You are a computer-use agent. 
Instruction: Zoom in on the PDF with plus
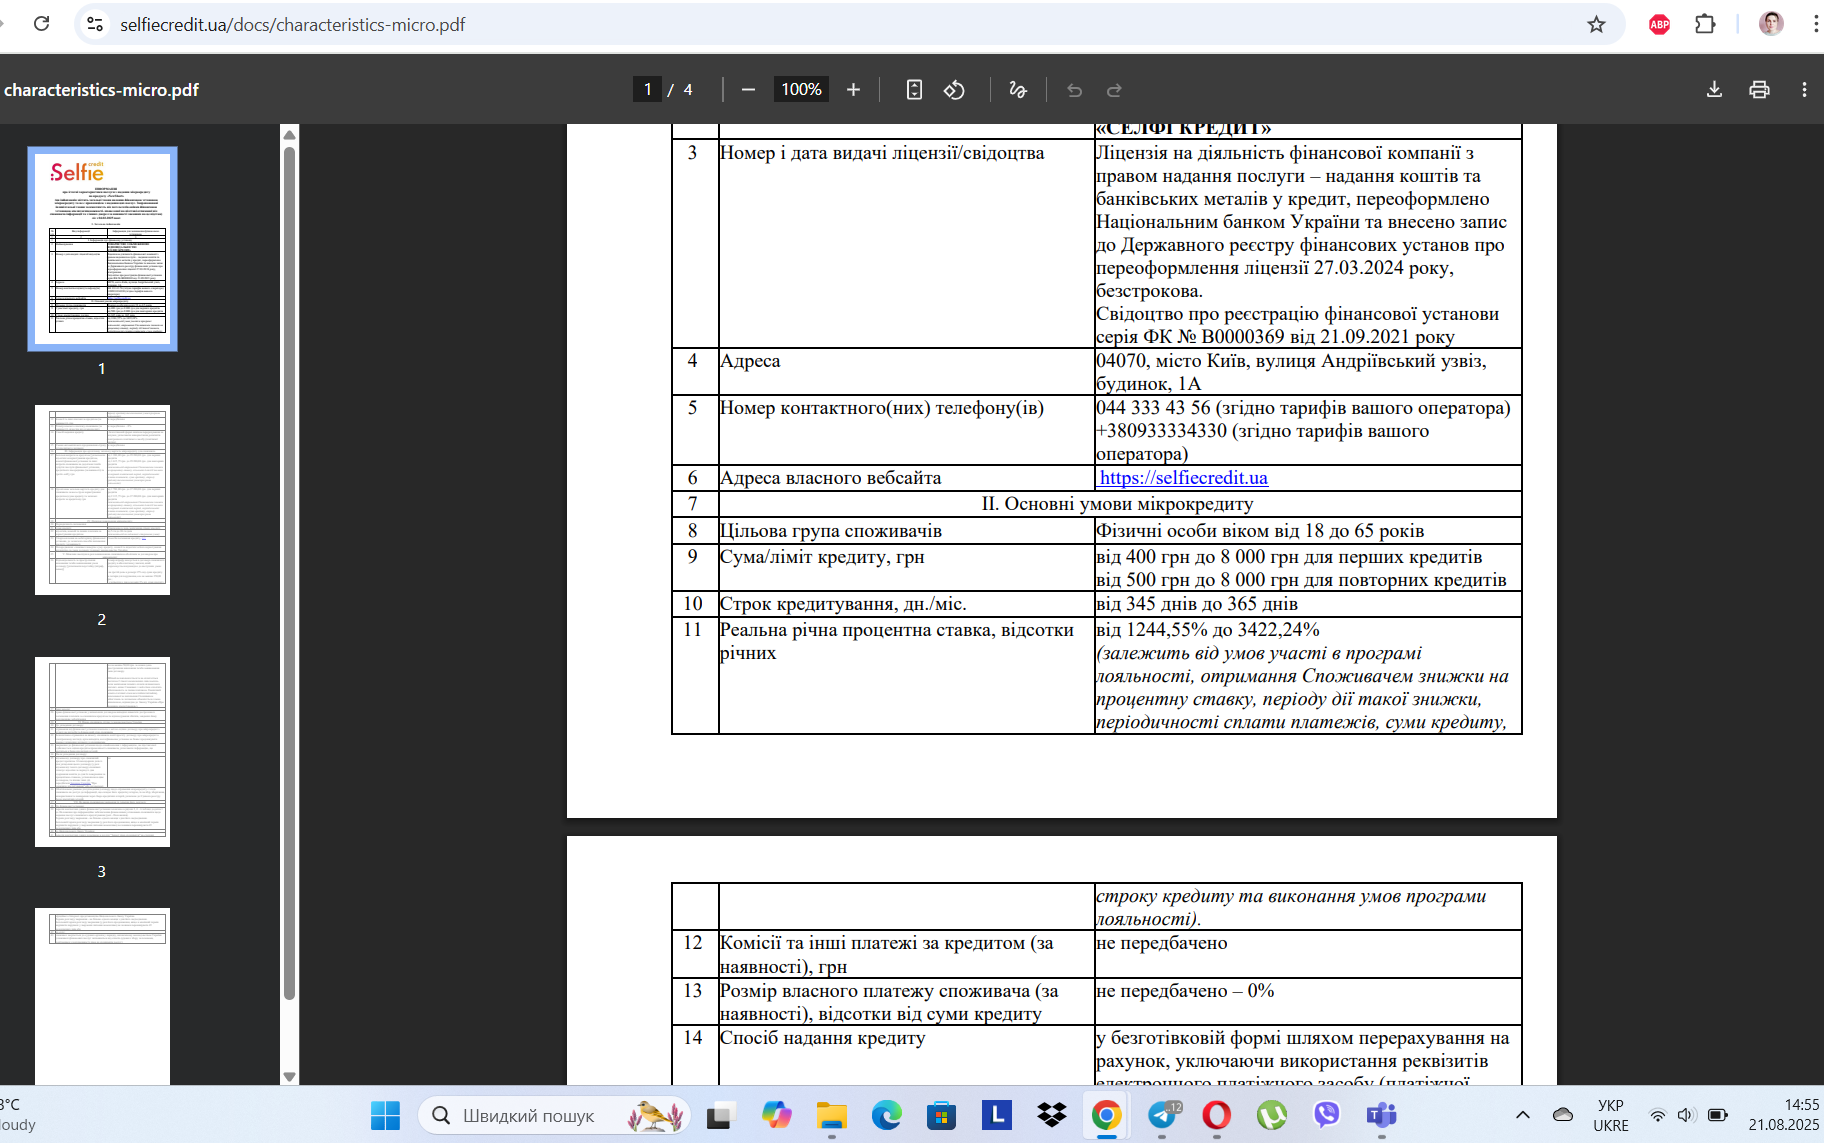pyautogui.click(x=853, y=90)
